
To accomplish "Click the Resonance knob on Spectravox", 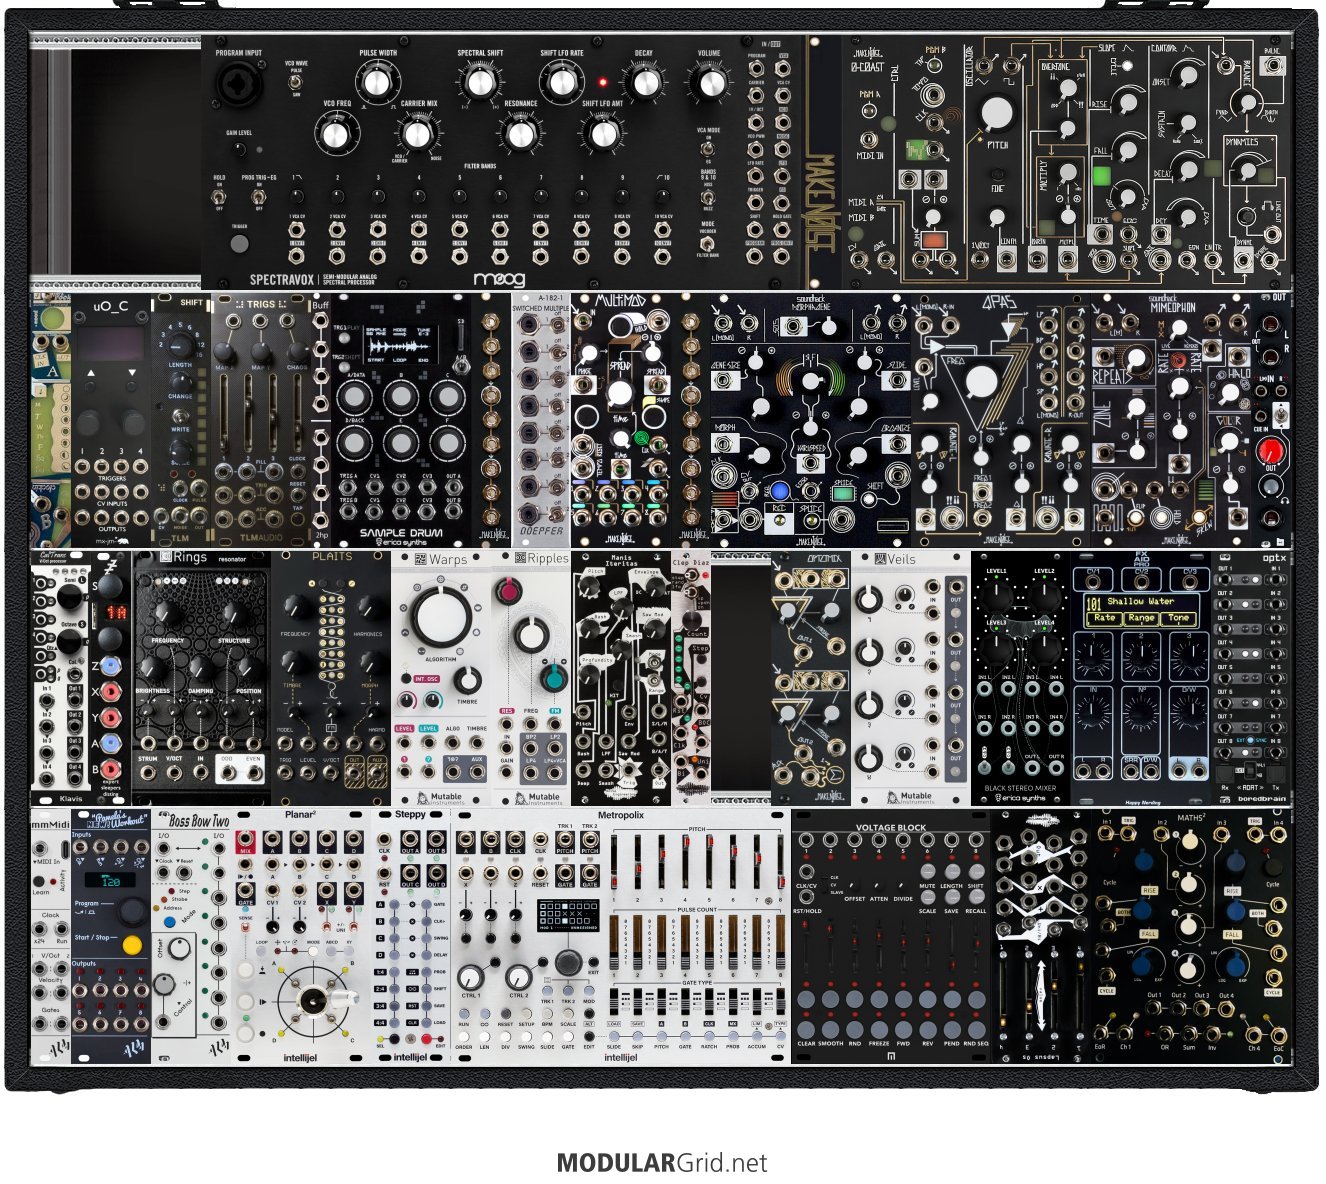I will pos(520,132).
